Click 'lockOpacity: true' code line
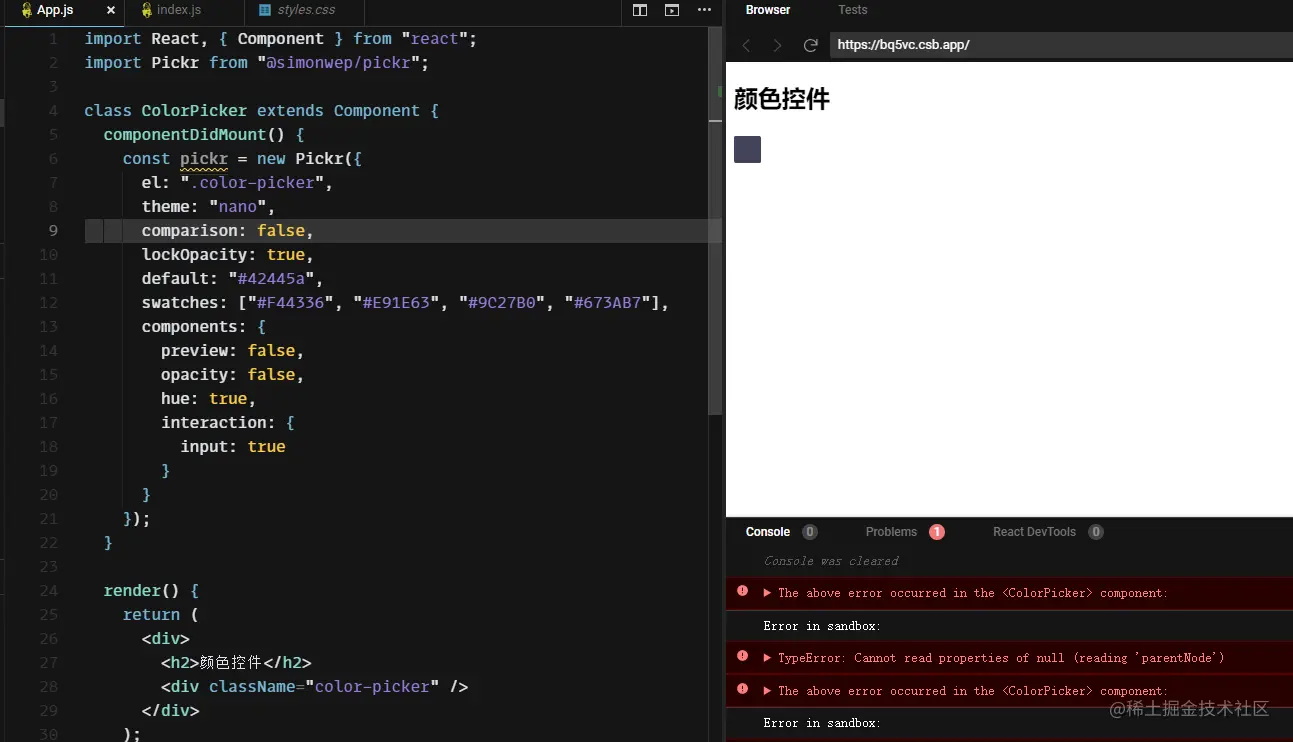The height and width of the screenshot is (742, 1293). click(x=227, y=255)
